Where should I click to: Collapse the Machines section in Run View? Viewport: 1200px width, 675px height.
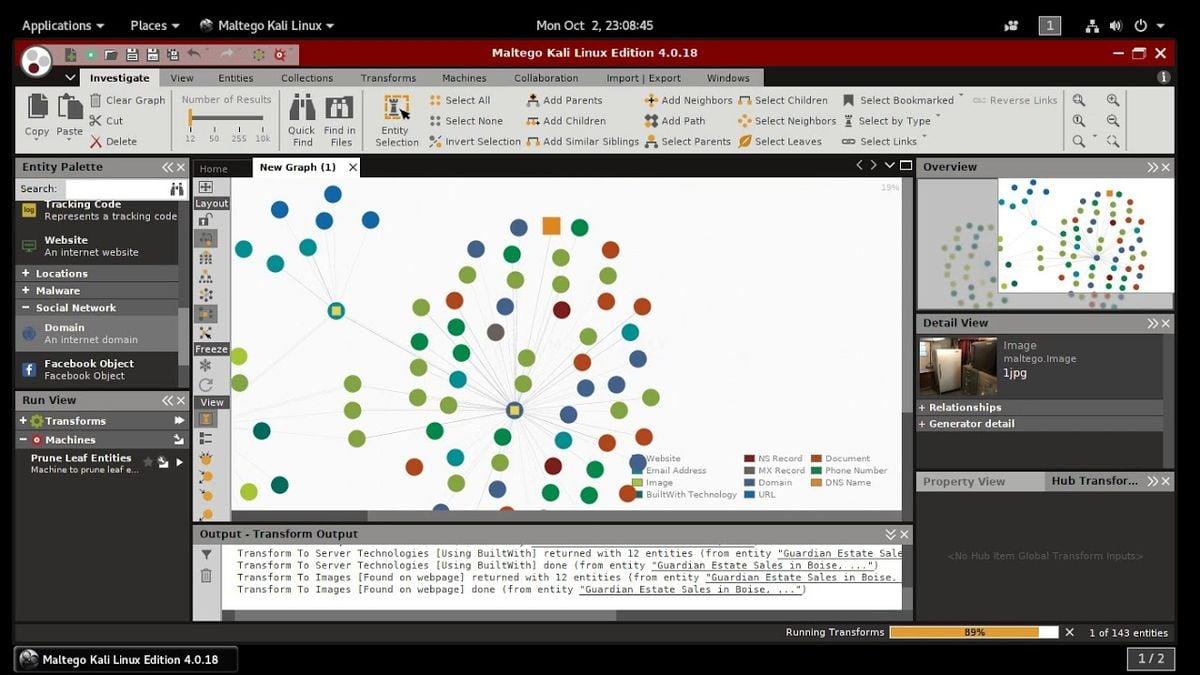click(23, 439)
